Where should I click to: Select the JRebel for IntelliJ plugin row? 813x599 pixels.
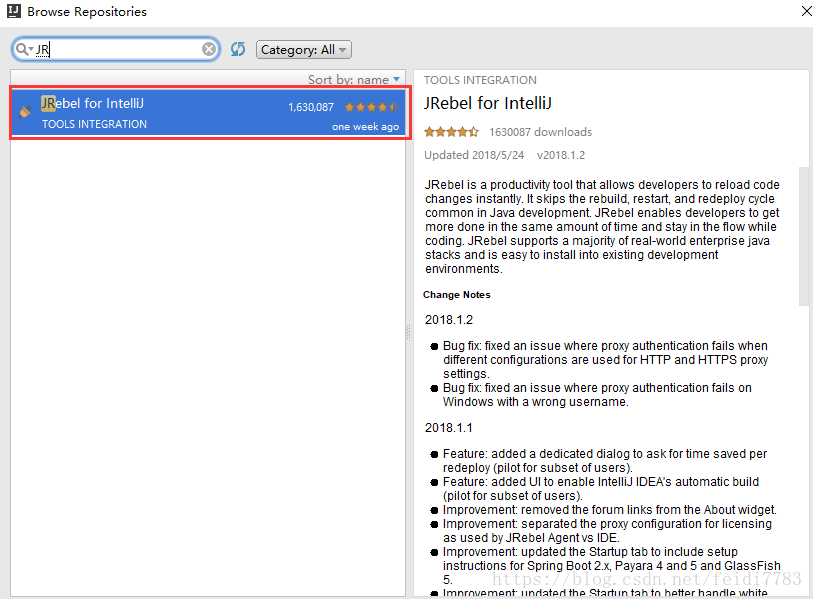point(209,113)
